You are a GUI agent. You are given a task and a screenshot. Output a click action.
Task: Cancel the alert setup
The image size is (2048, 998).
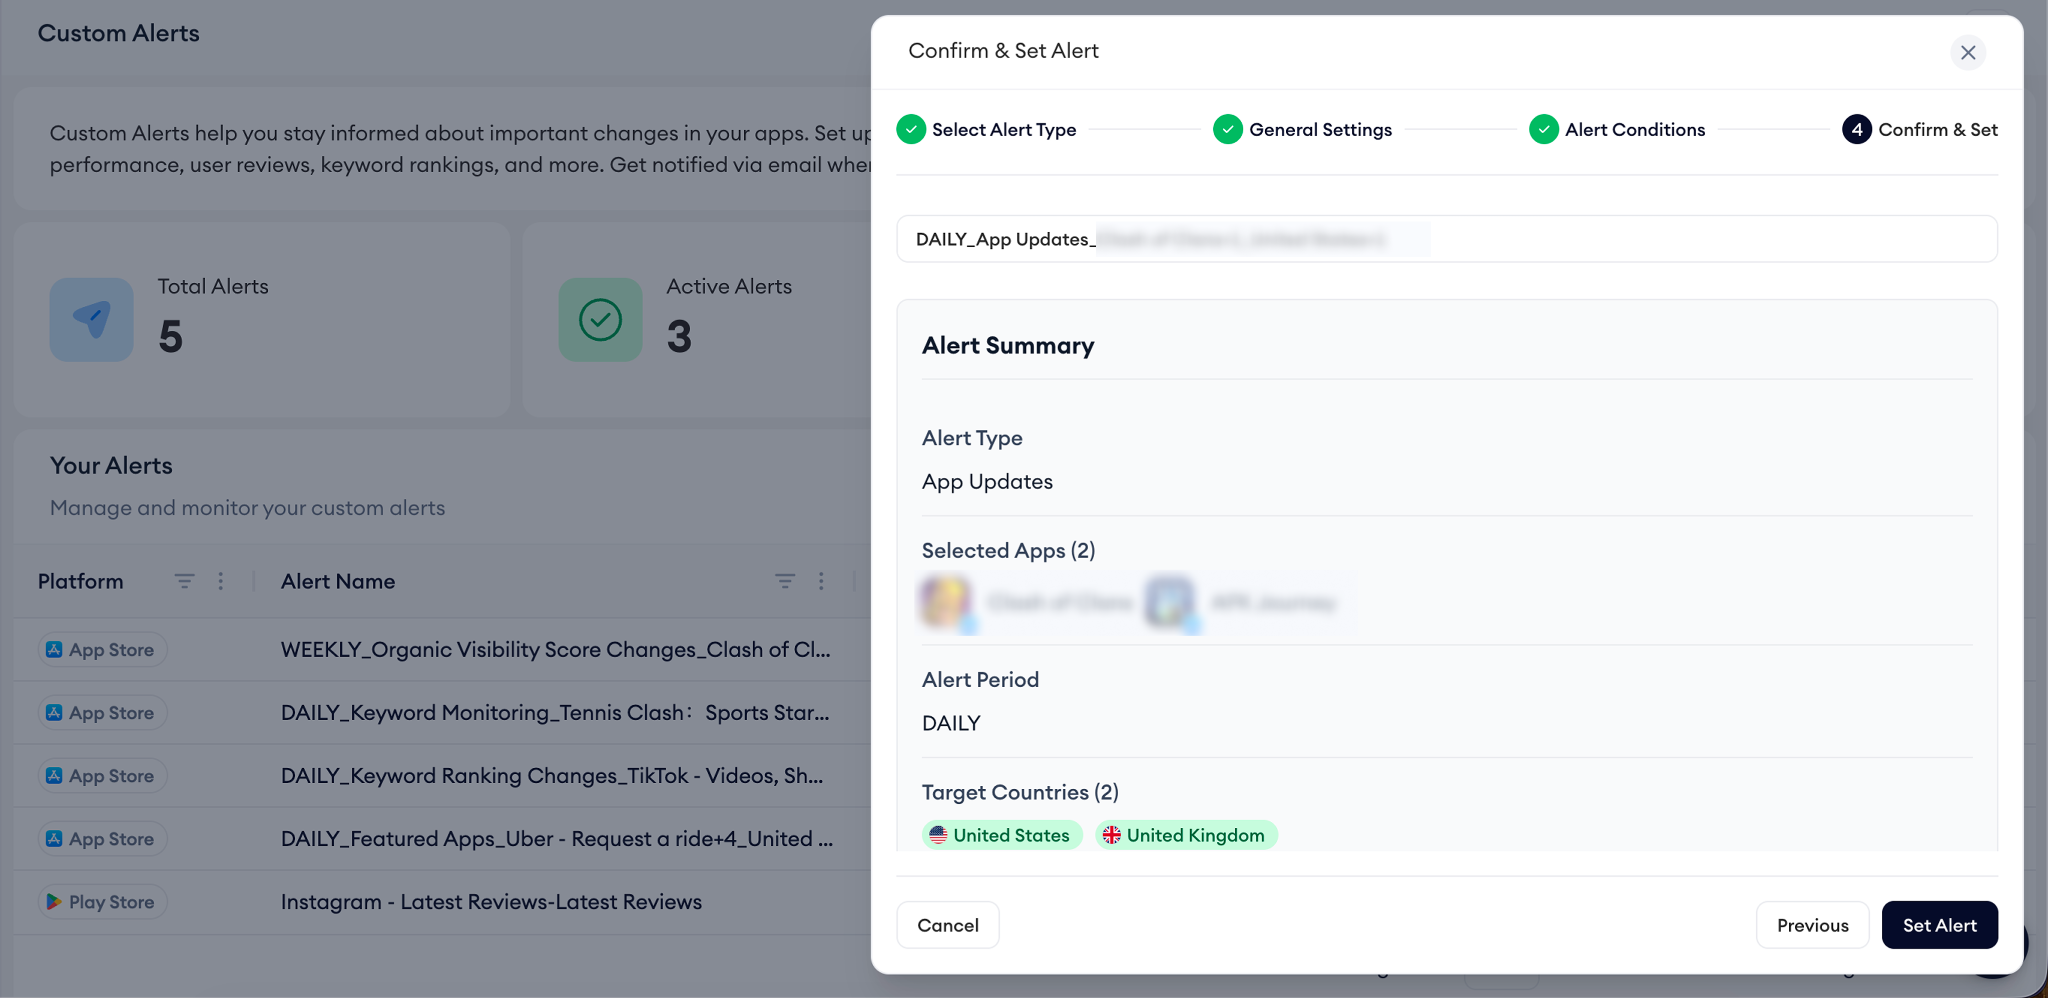[947, 925]
